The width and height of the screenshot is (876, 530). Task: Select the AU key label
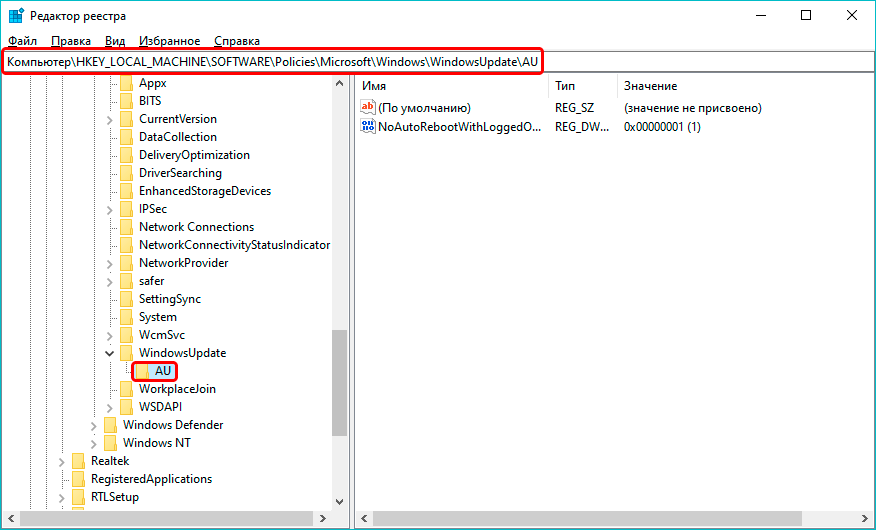coord(163,371)
